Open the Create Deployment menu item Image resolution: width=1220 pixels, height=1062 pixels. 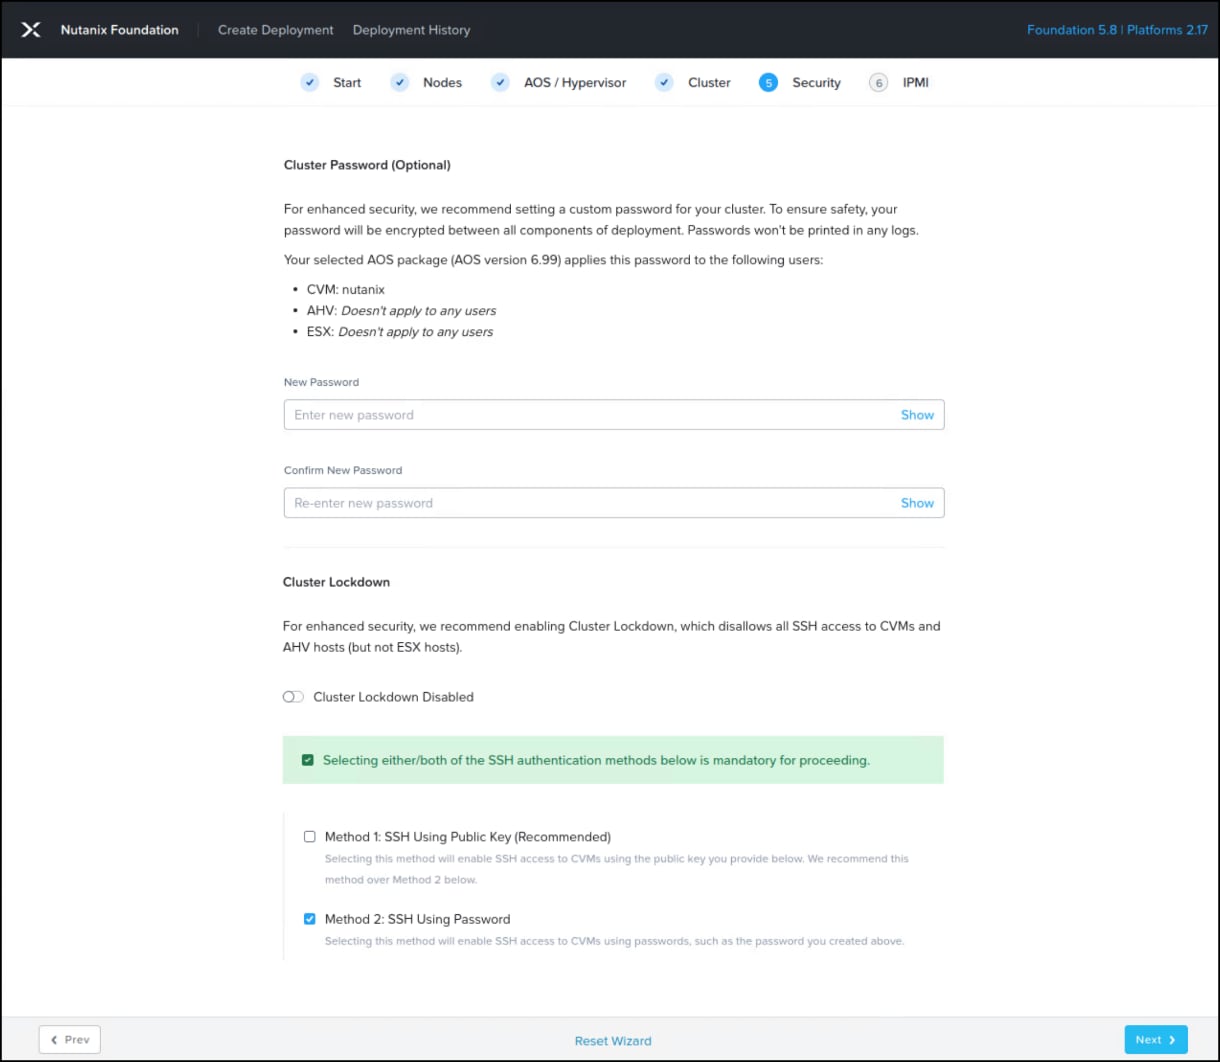276,30
